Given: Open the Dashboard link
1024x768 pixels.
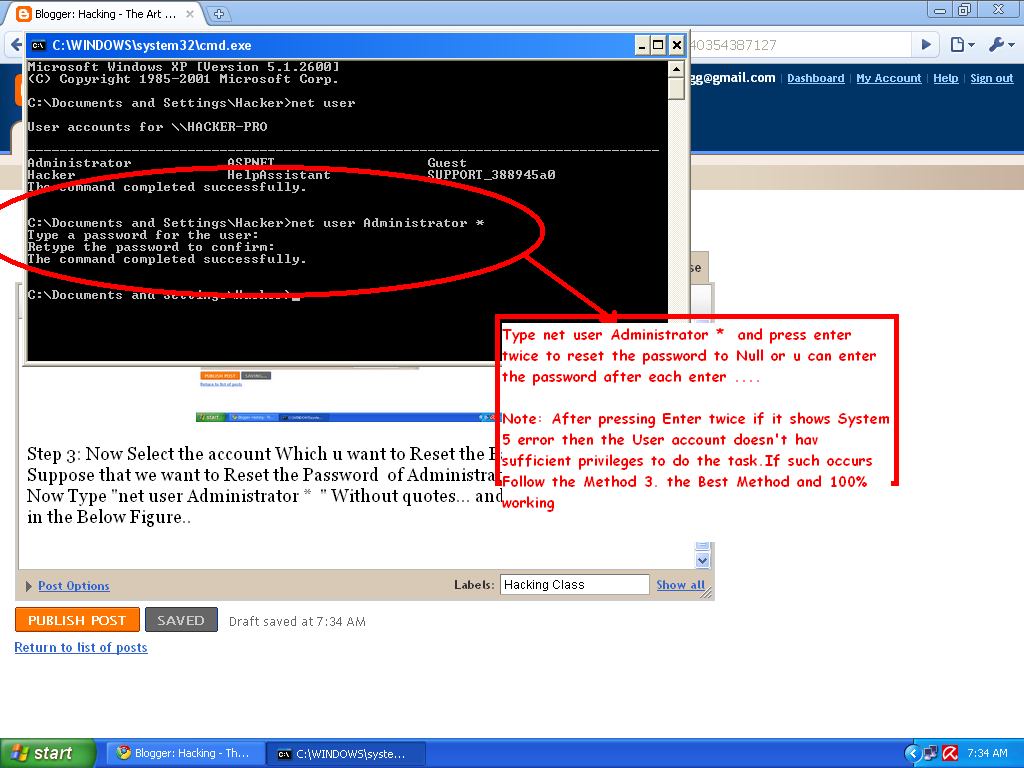Looking at the screenshot, I should (x=816, y=78).
